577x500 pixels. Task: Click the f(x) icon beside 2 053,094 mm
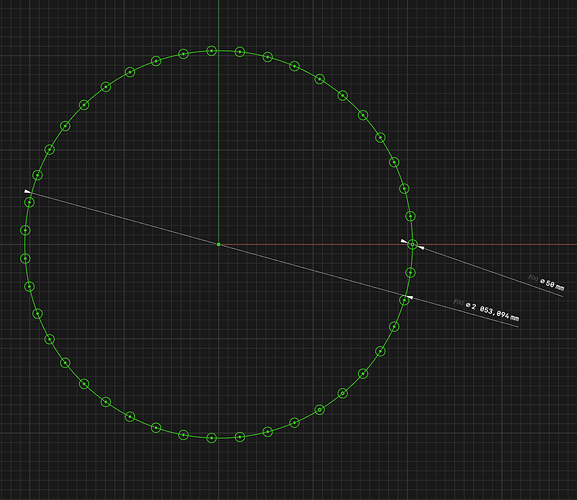pos(458,302)
